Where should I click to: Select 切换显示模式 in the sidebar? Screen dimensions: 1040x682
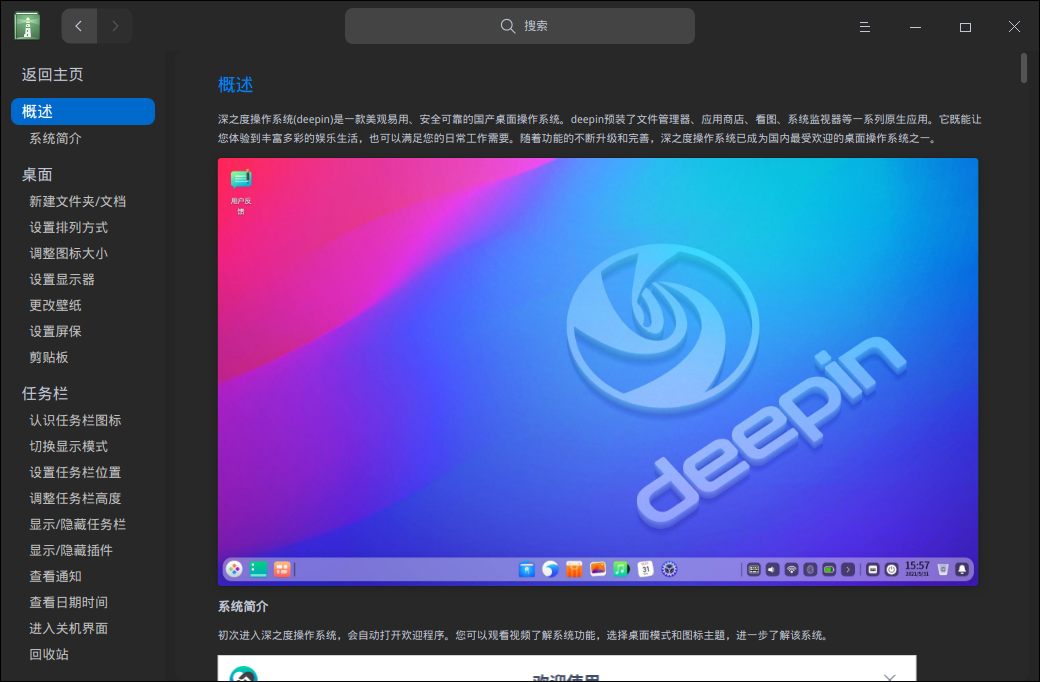68,446
